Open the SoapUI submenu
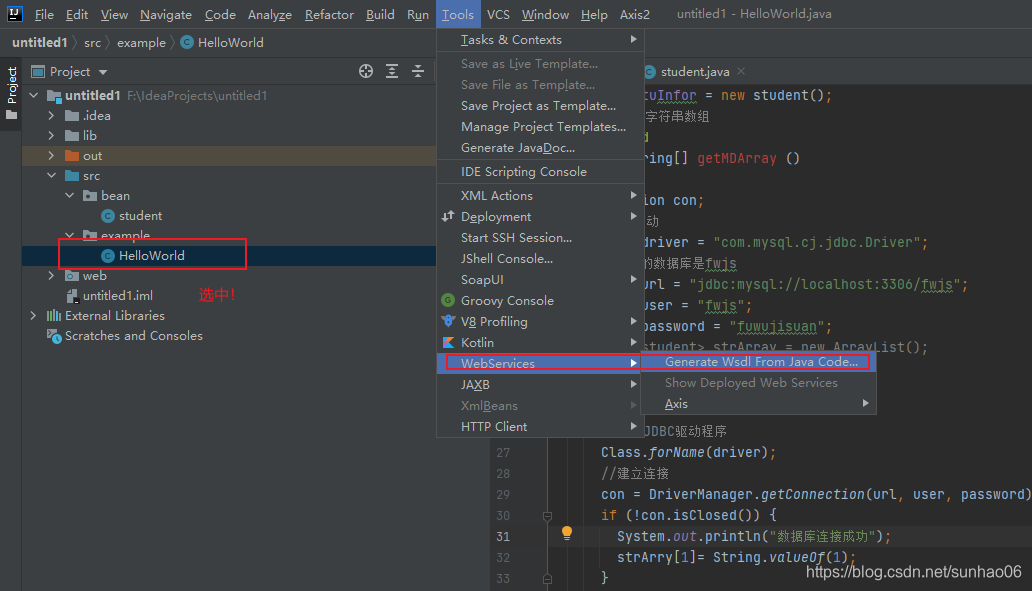 (540, 280)
